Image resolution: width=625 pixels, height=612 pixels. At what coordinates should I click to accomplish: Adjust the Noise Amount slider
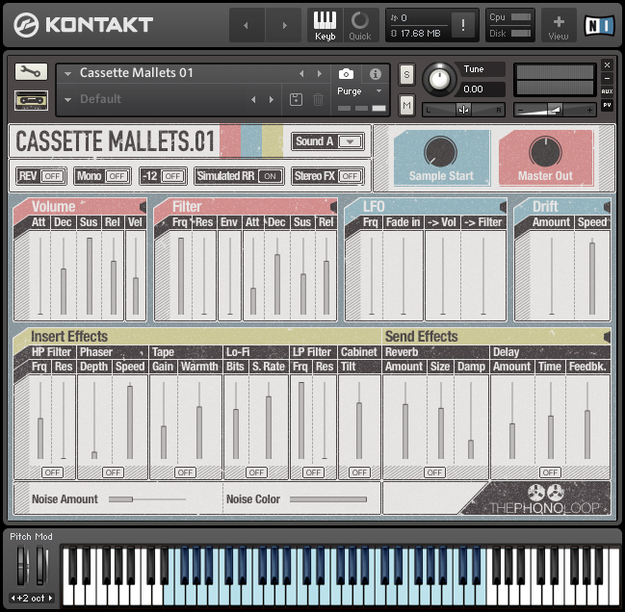pos(147,499)
